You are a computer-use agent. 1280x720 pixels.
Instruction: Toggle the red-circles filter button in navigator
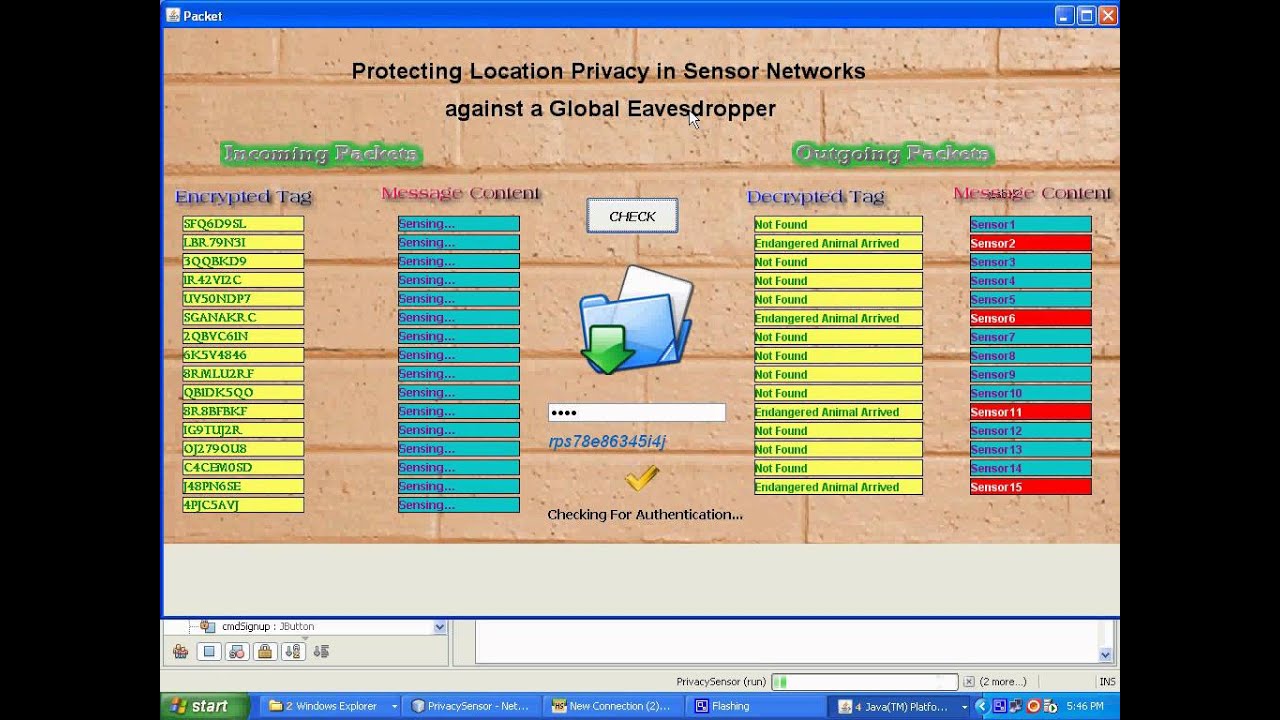tap(237, 652)
